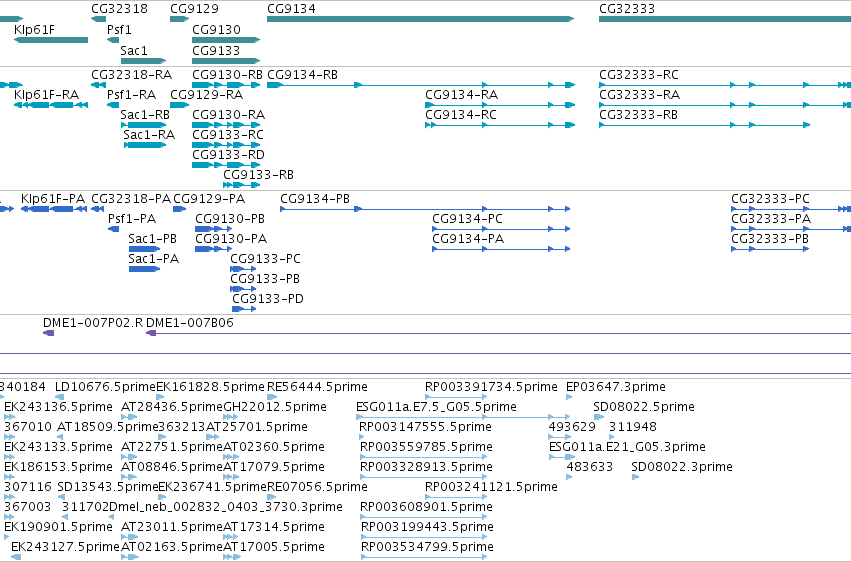The image size is (851, 562).
Task: Click the RP003534799.5prime EST
Action: (424, 557)
